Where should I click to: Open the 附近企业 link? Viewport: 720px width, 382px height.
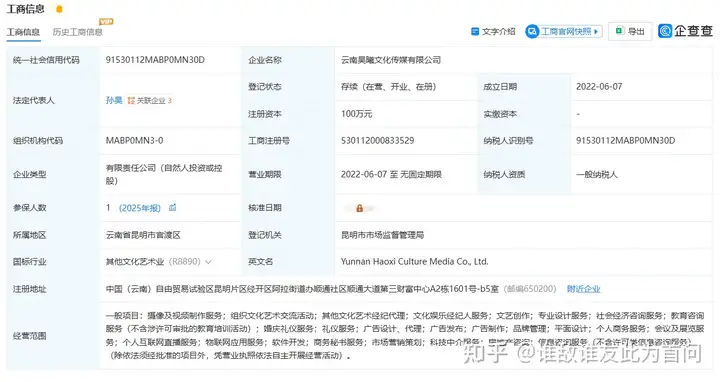coord(584,289)
